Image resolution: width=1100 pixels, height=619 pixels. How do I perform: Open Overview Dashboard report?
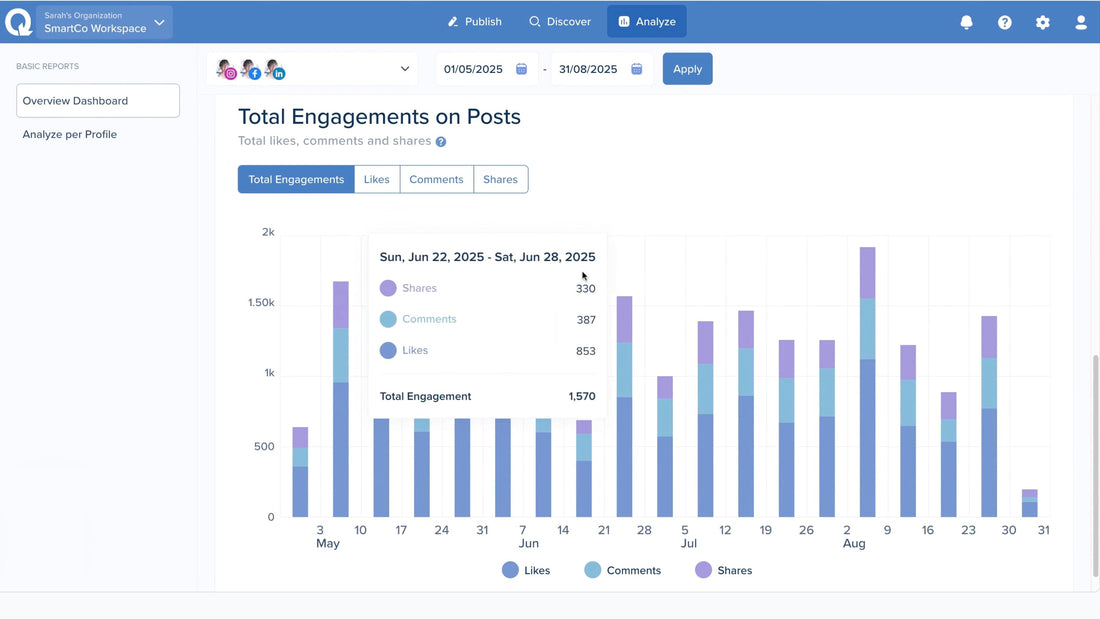tap(98, 100)
